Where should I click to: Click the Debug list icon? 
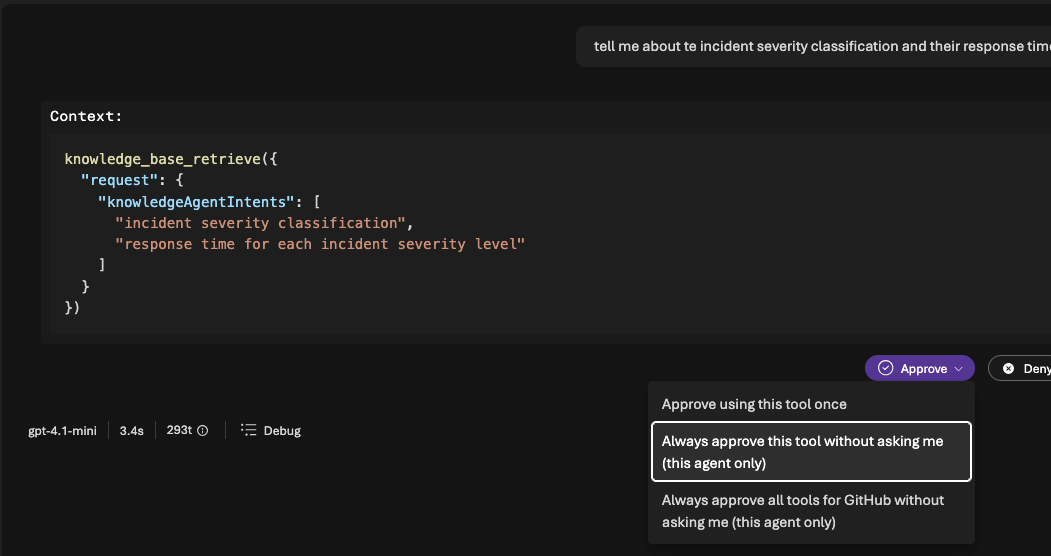pos(249,431)
